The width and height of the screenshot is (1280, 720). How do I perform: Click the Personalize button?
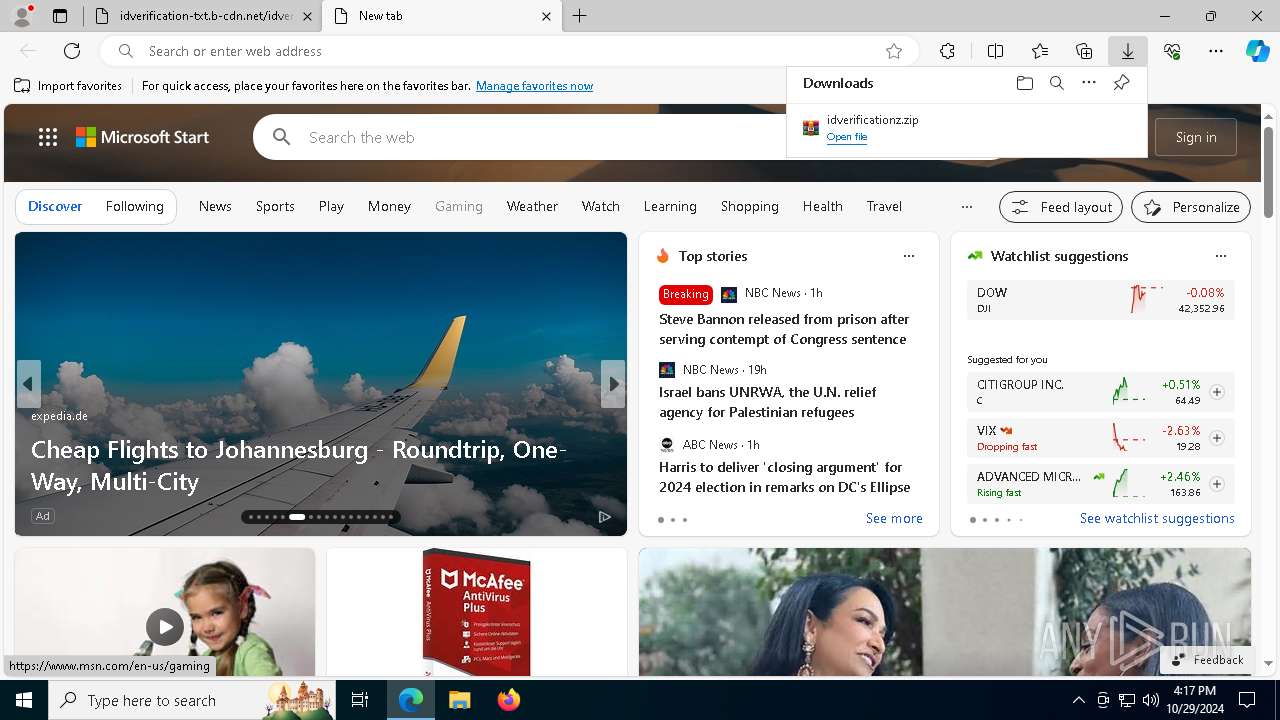1191,207
